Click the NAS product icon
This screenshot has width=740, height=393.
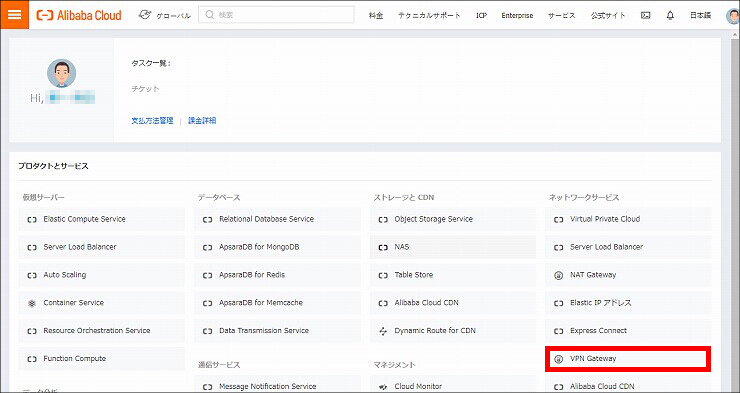pos(383,247)
